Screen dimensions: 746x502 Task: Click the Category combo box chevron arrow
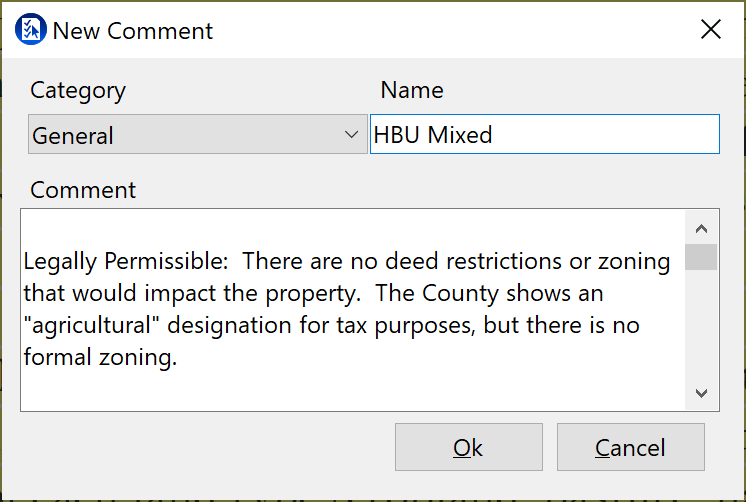351,135
